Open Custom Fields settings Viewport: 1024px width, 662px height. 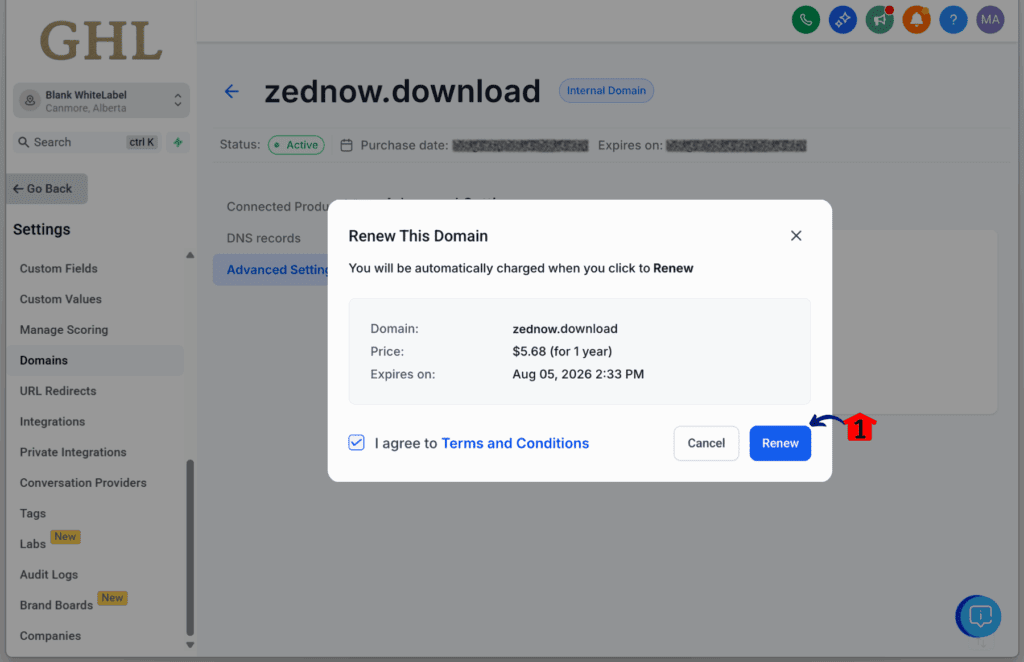click(59, 268)
